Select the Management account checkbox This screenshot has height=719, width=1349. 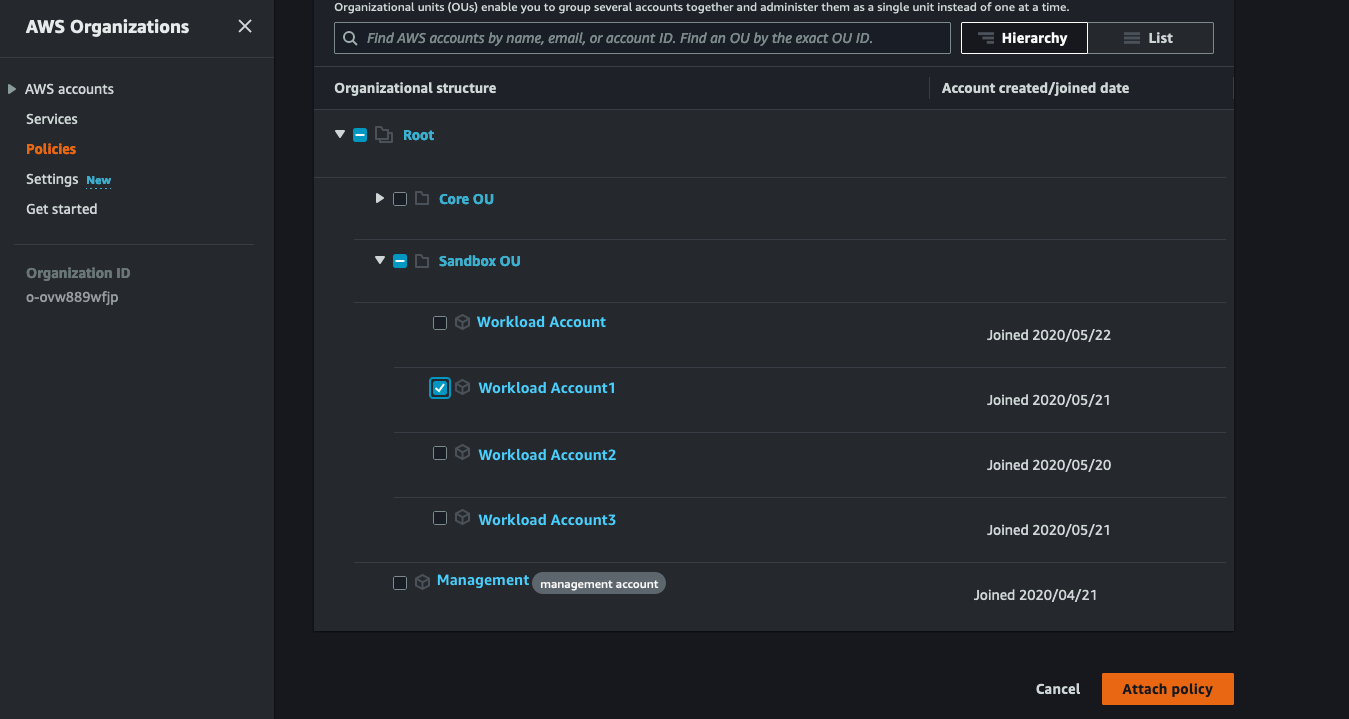pos(400,582)
